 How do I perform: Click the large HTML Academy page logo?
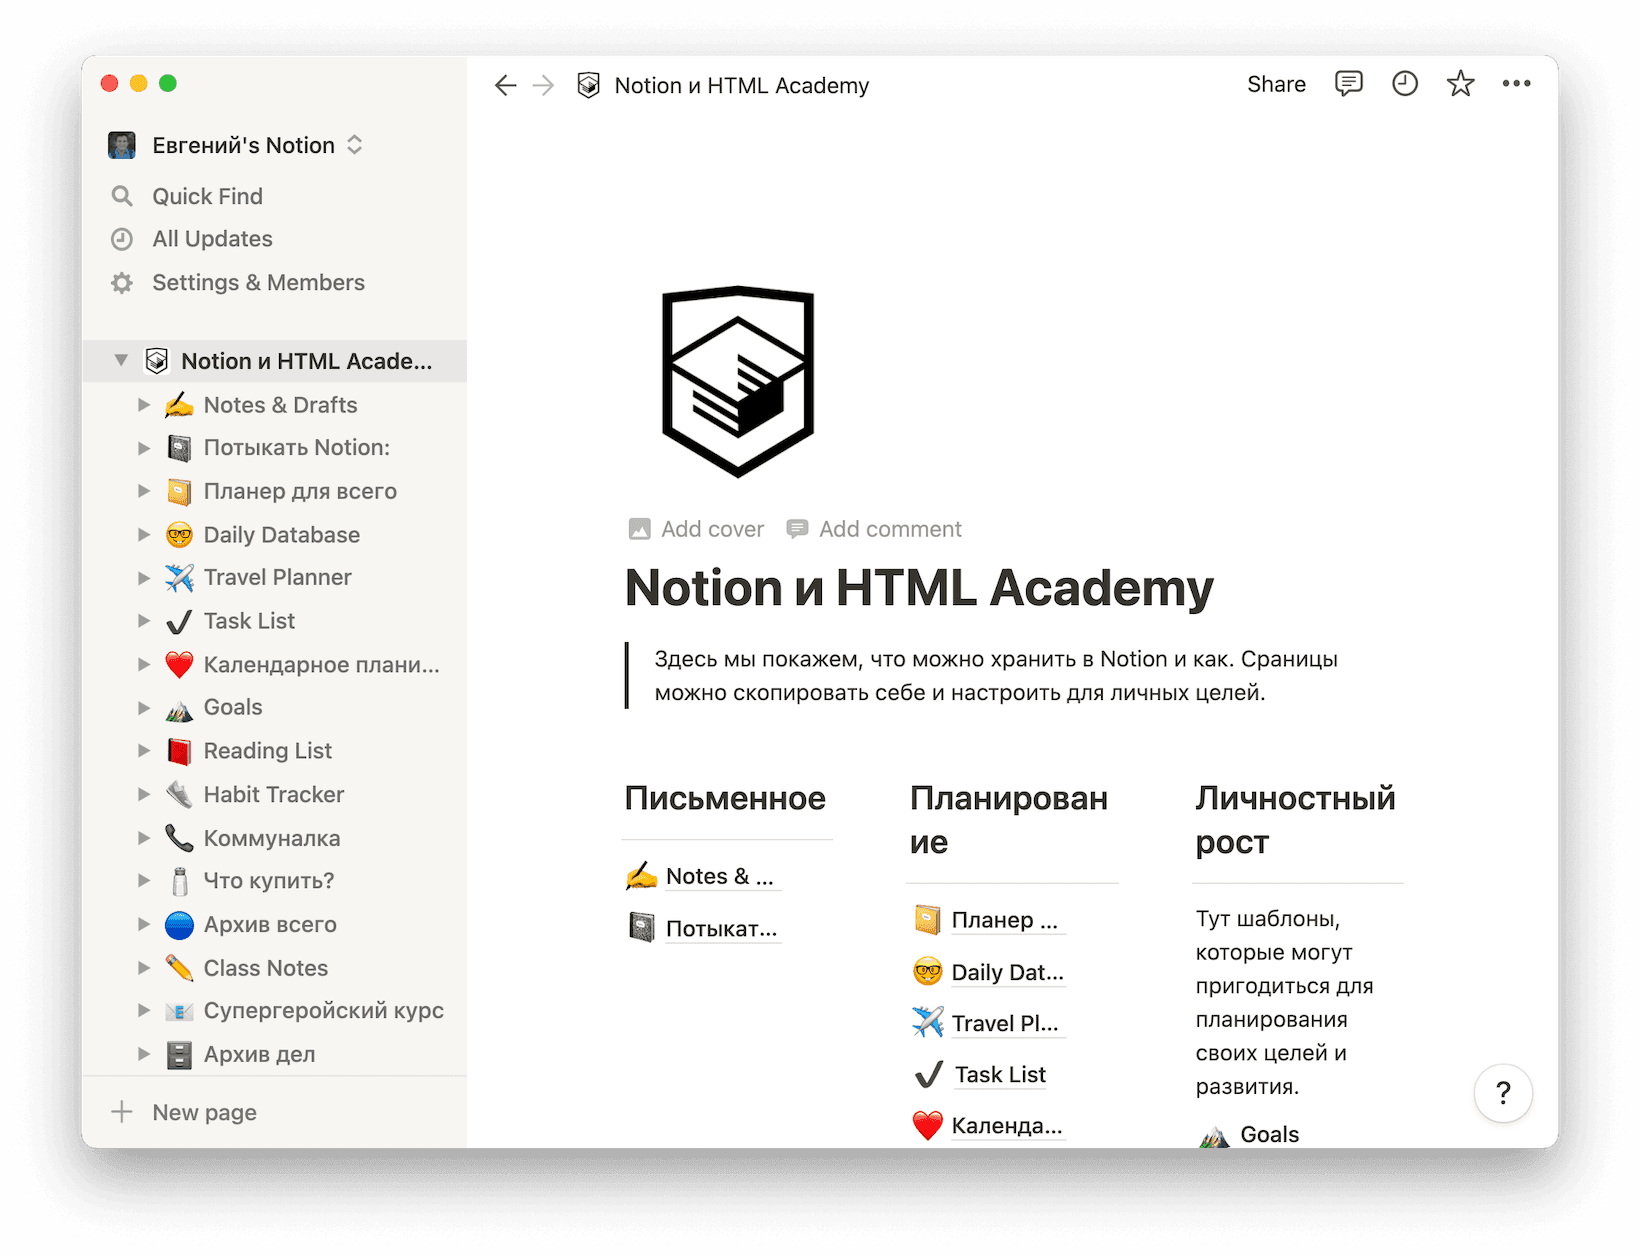point(738,381)
